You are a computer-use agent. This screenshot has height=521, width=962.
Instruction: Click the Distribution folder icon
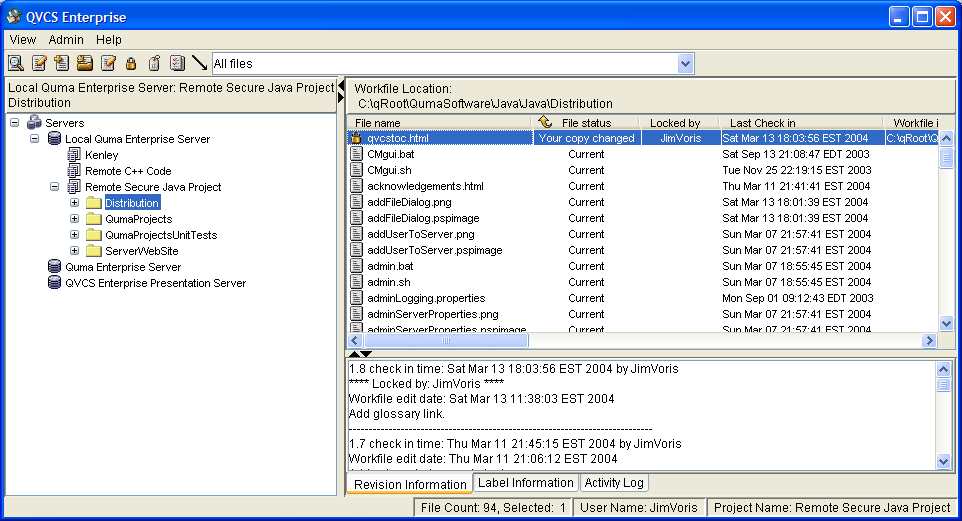(94, 203)
